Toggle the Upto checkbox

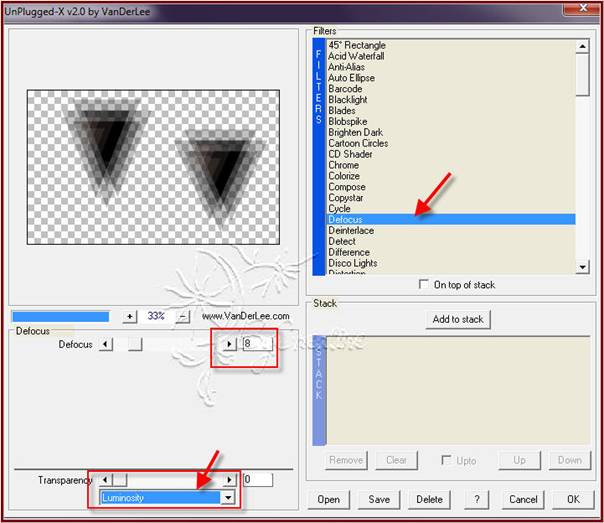point(447,460)
